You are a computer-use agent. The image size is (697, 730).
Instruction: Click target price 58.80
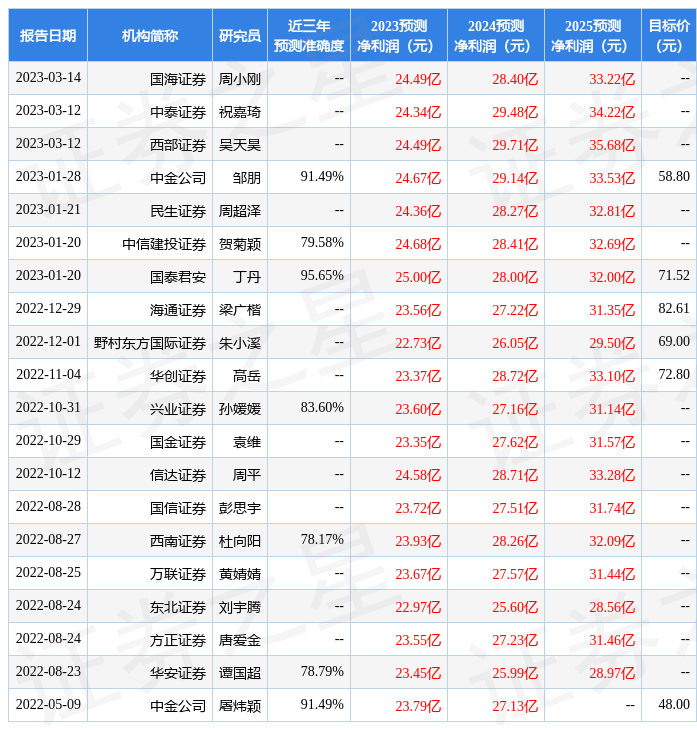pos(674,176)
